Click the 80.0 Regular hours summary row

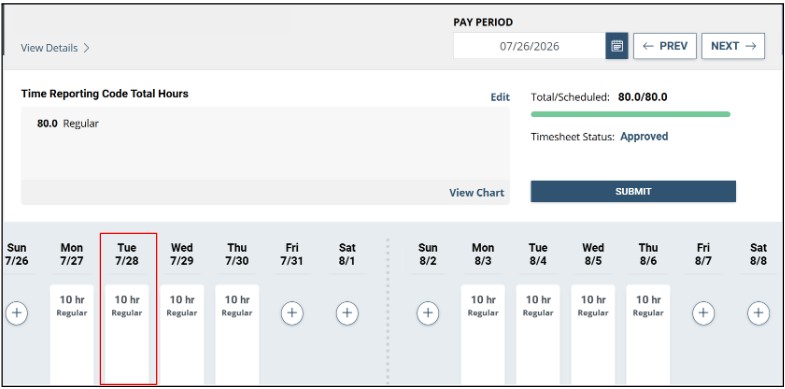coord(68,124)
